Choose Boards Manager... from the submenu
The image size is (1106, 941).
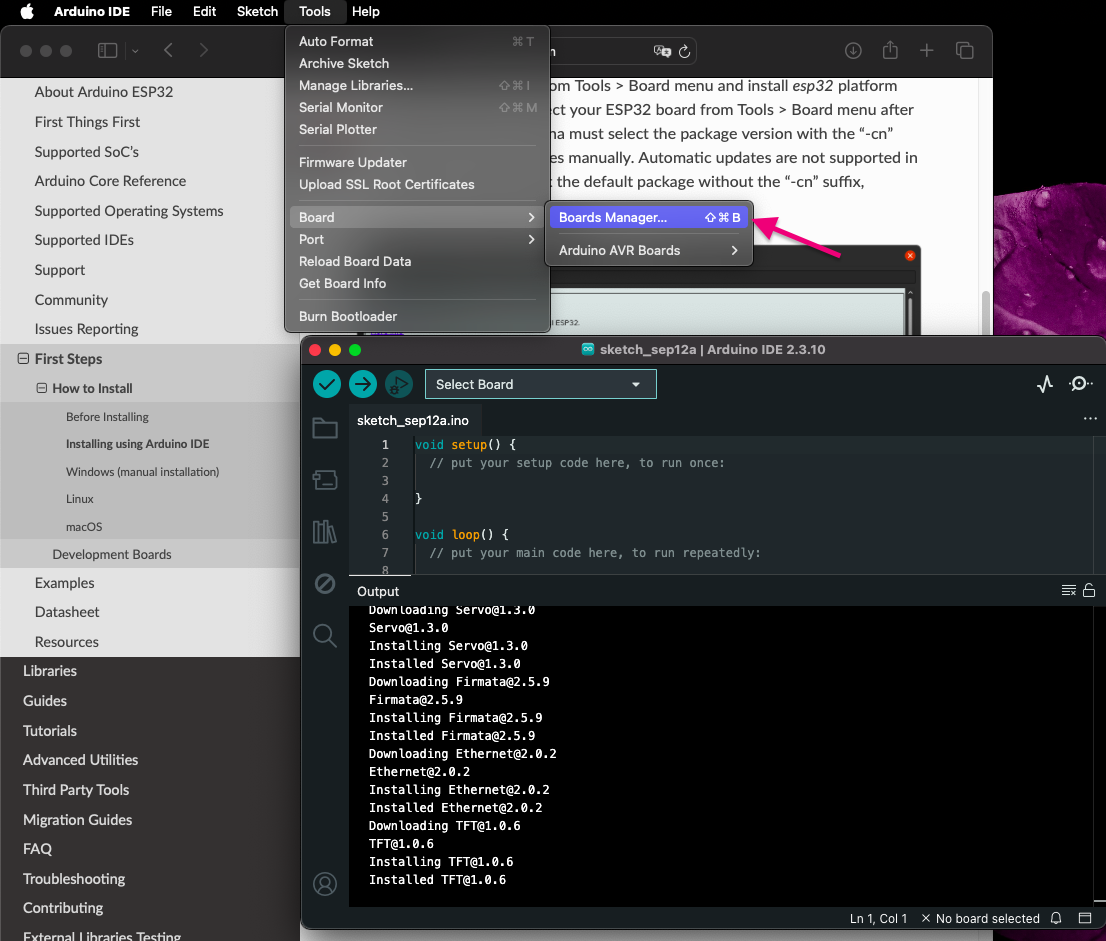coord(648,217)
